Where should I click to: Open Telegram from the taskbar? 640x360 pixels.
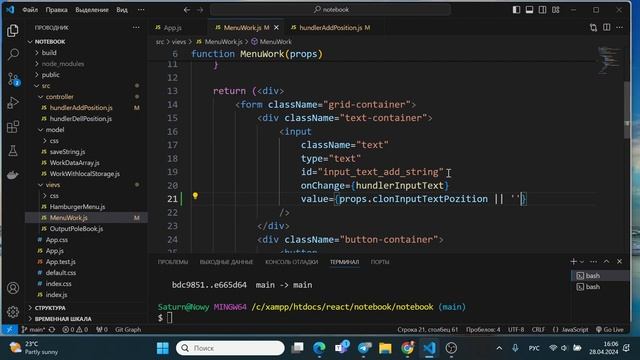point(364,348)
